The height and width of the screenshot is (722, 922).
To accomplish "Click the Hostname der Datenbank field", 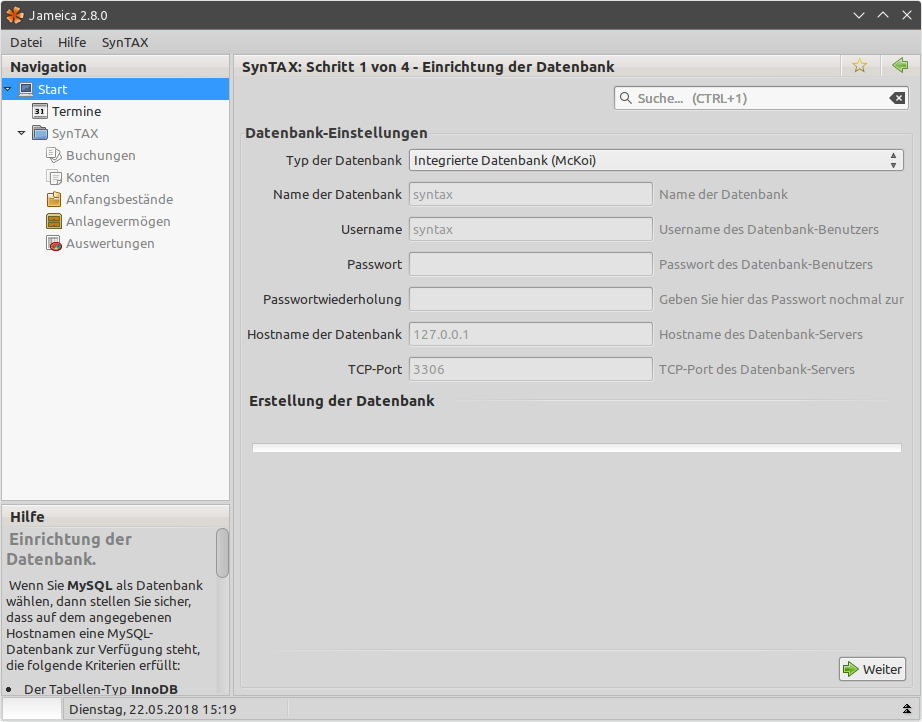I will pyautogui.click(x=531, y=335).
